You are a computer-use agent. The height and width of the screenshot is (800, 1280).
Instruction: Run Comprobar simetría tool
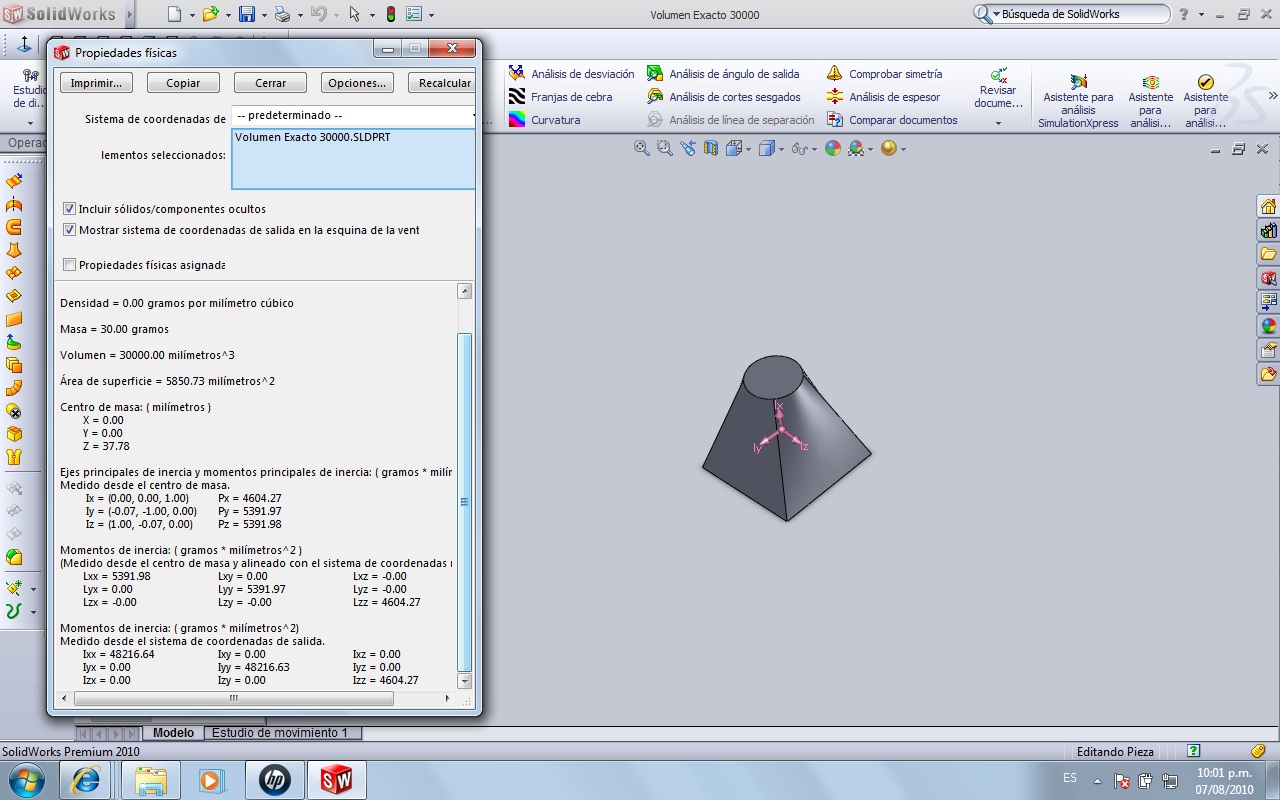coord(884,74)
